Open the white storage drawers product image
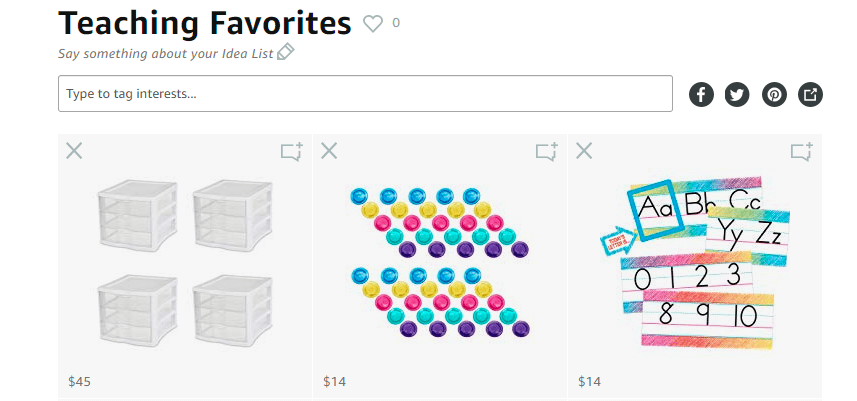This screenshot has height=401, width=857. point(185,263)
